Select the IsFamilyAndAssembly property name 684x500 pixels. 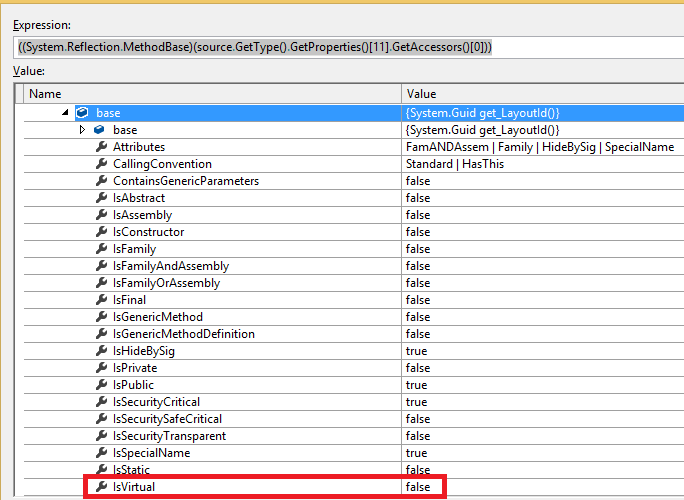click(x=171, y=266)
